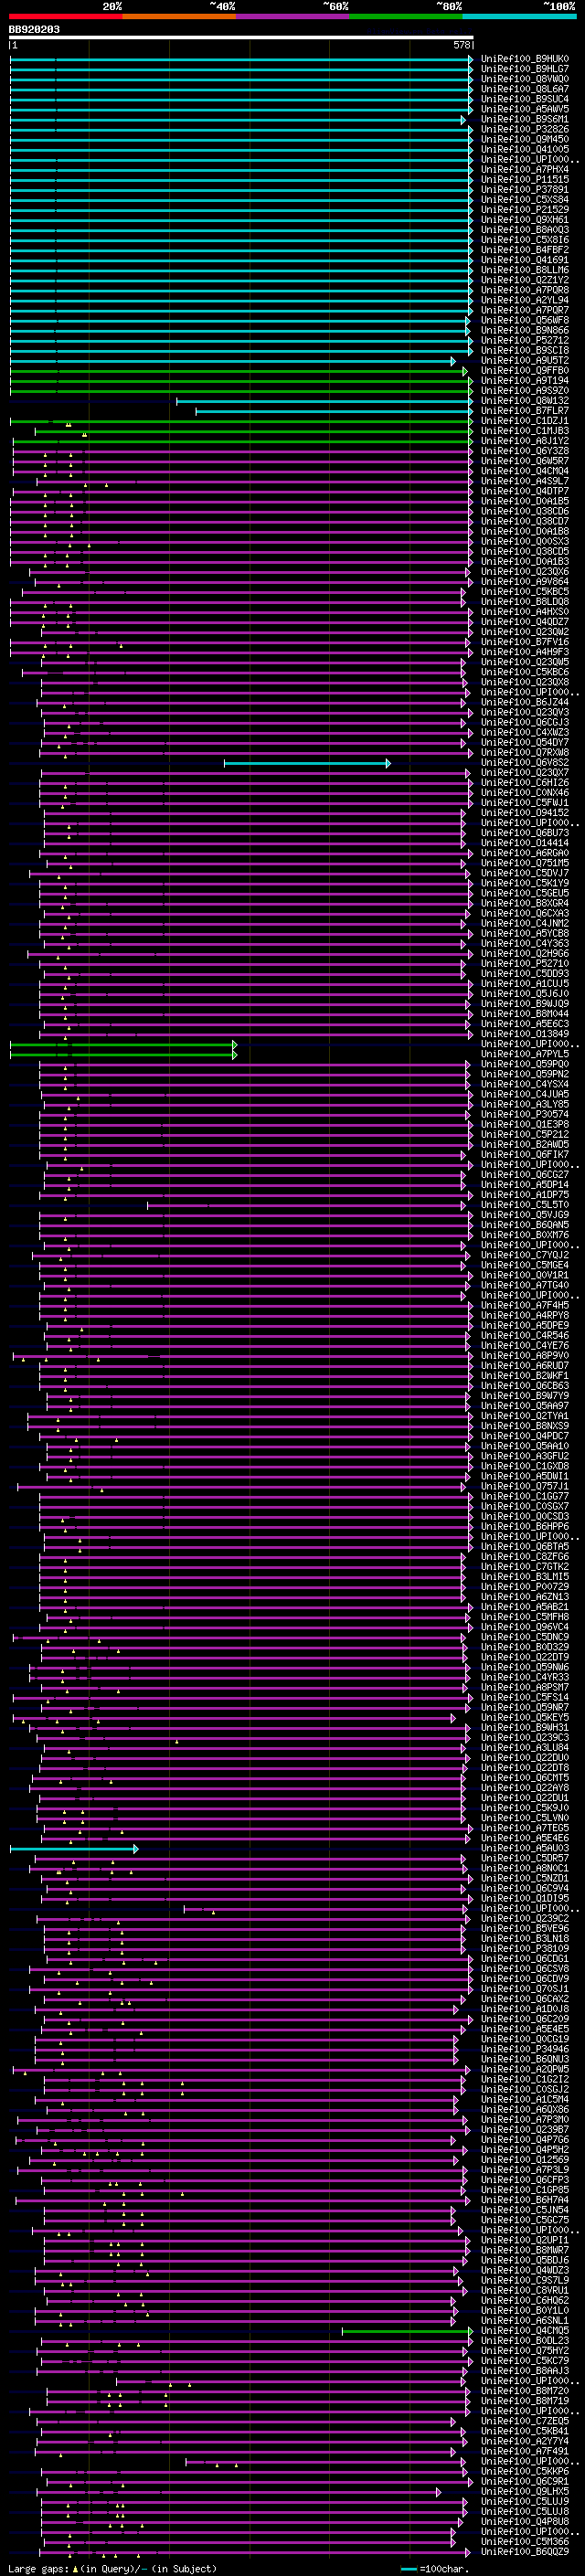Click hit label UniRef100_B9HUK0
Viewport: 585px width, 2576px height.
(525, 59)
